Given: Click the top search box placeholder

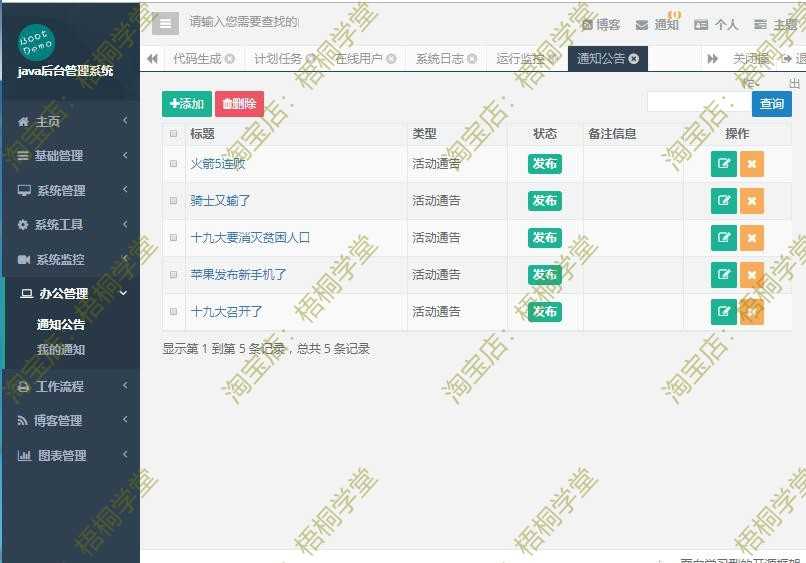Looking at the screenshot, I should [244, 22].
